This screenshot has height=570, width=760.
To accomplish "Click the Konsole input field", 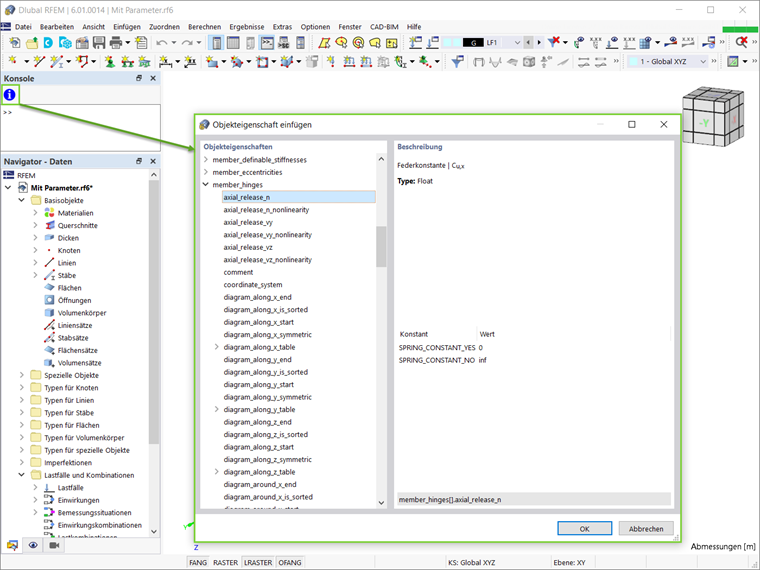I will 80,127.
